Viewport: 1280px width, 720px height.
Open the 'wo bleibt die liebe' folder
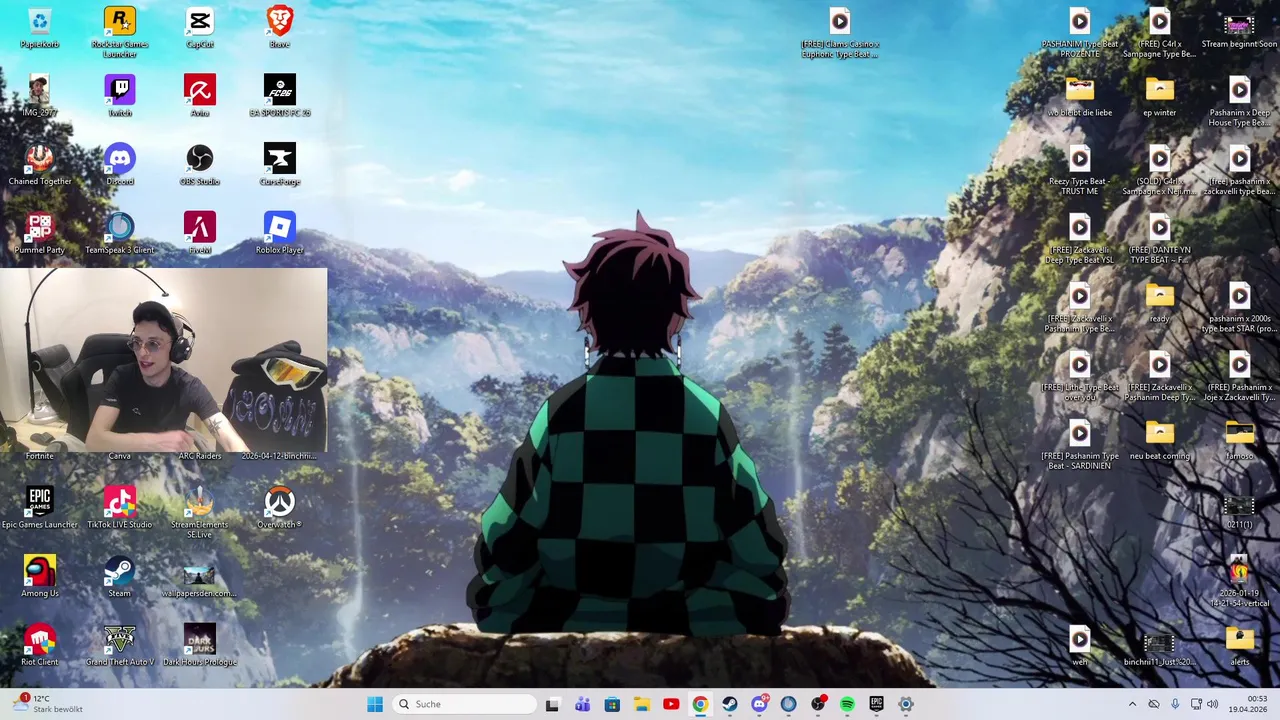(x=1079, y=96)
